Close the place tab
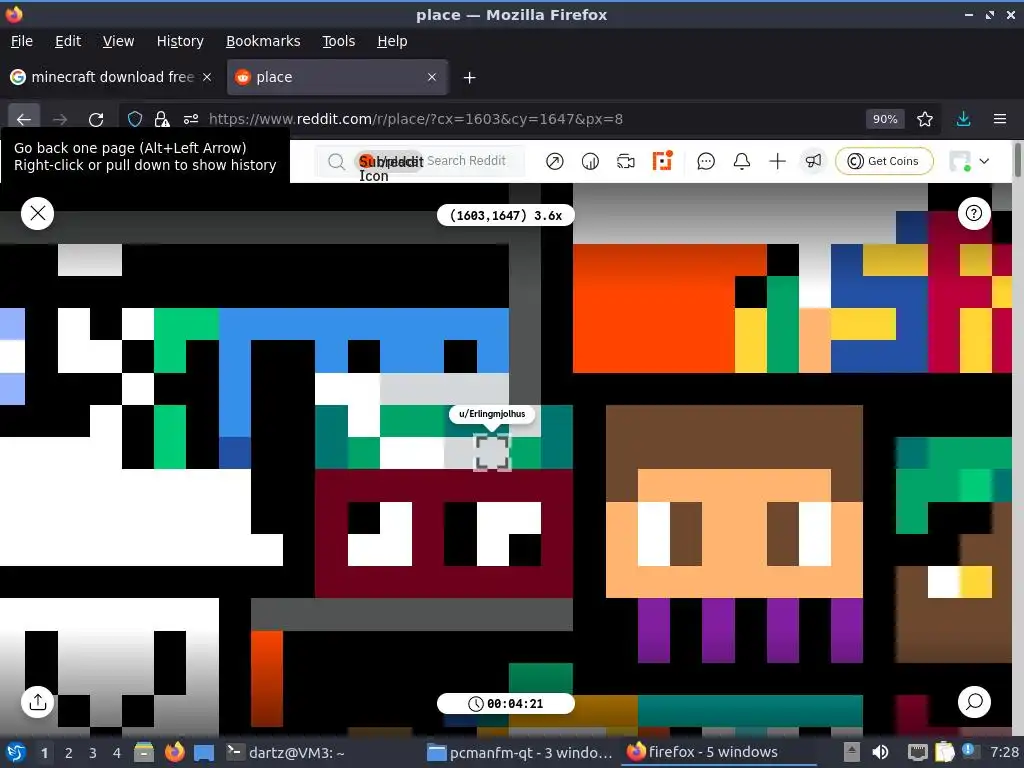The height and width of the screenshot is (768, 1024). point(432,77)
